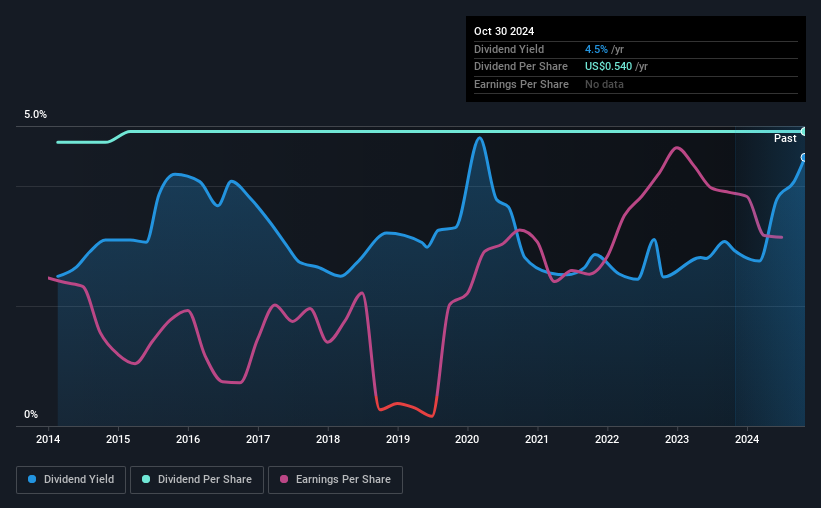Image resolution: width=821 pixels, height=508 pixels.
Task: Click the Dividend Yield tooltip row label
Action: (509, 49)
